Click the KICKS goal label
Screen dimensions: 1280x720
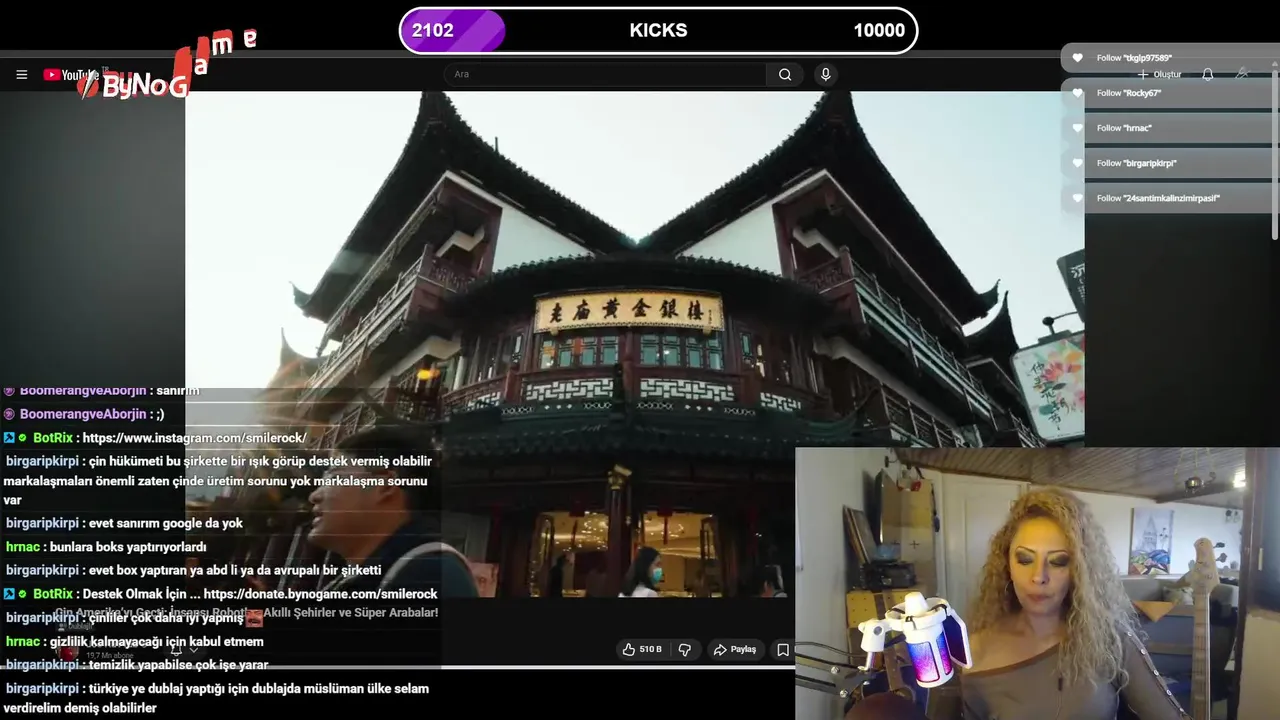(658, 30)
